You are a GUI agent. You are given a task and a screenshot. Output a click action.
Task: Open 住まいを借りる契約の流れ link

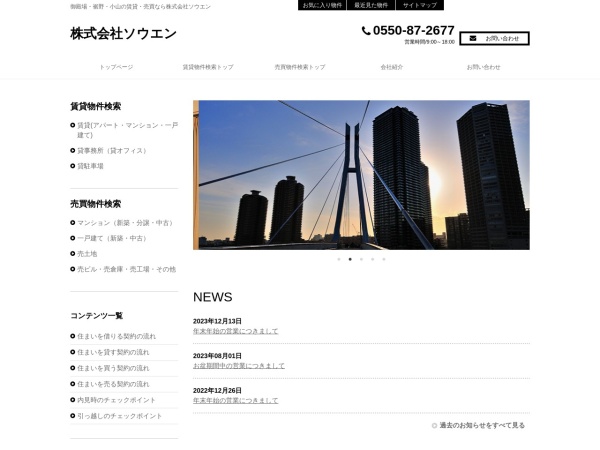pos(116,336)
